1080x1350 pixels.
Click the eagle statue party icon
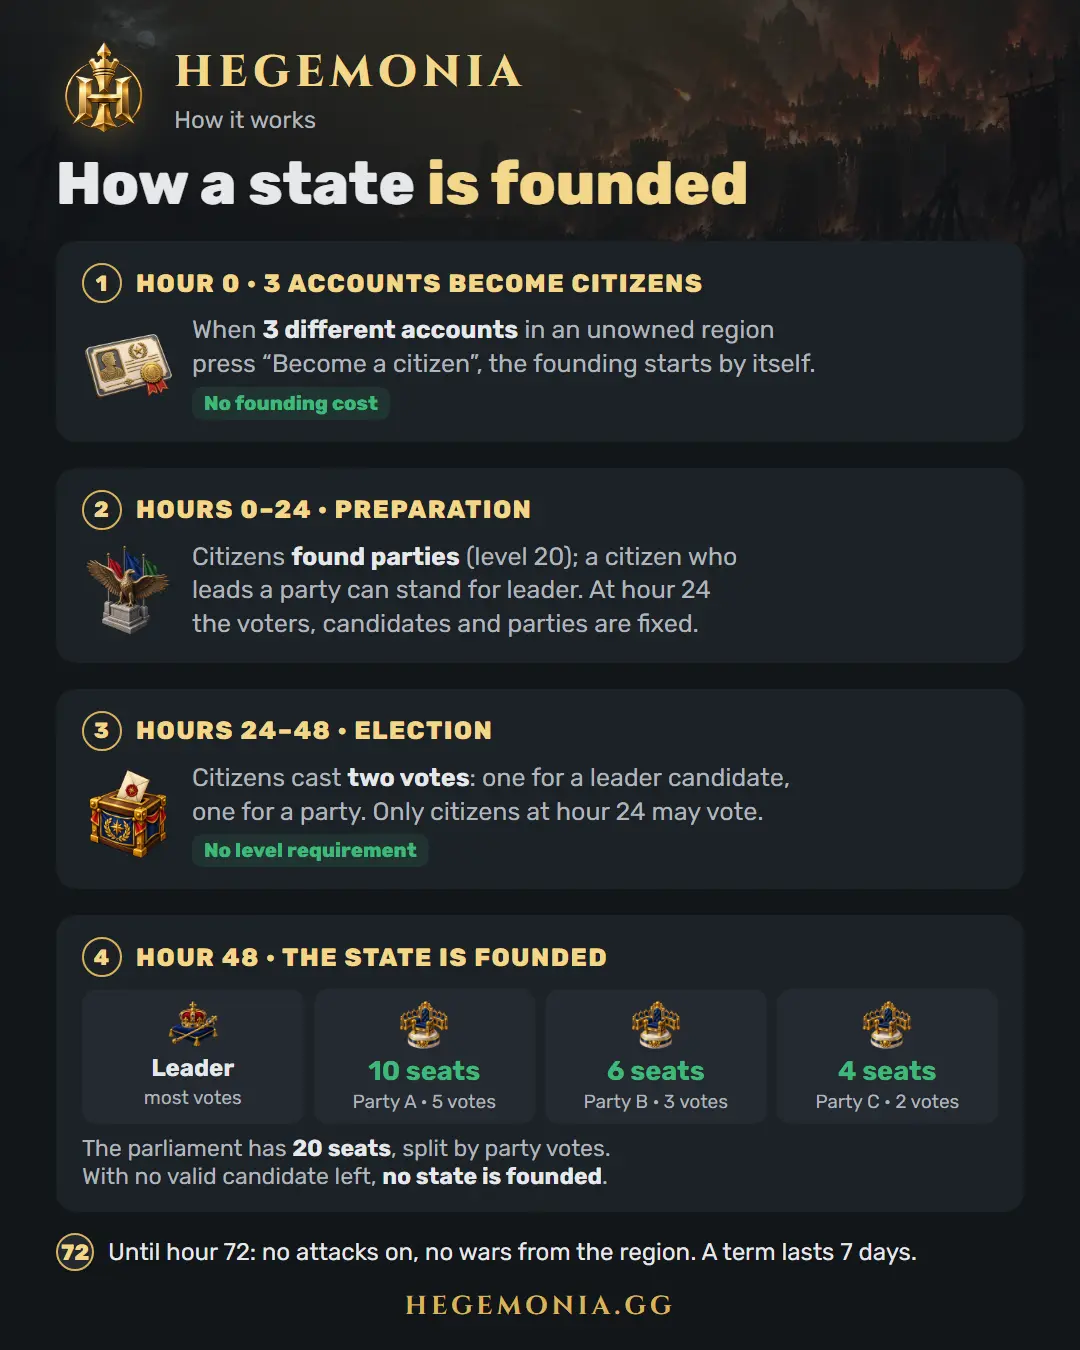click(x=129, y=590)
